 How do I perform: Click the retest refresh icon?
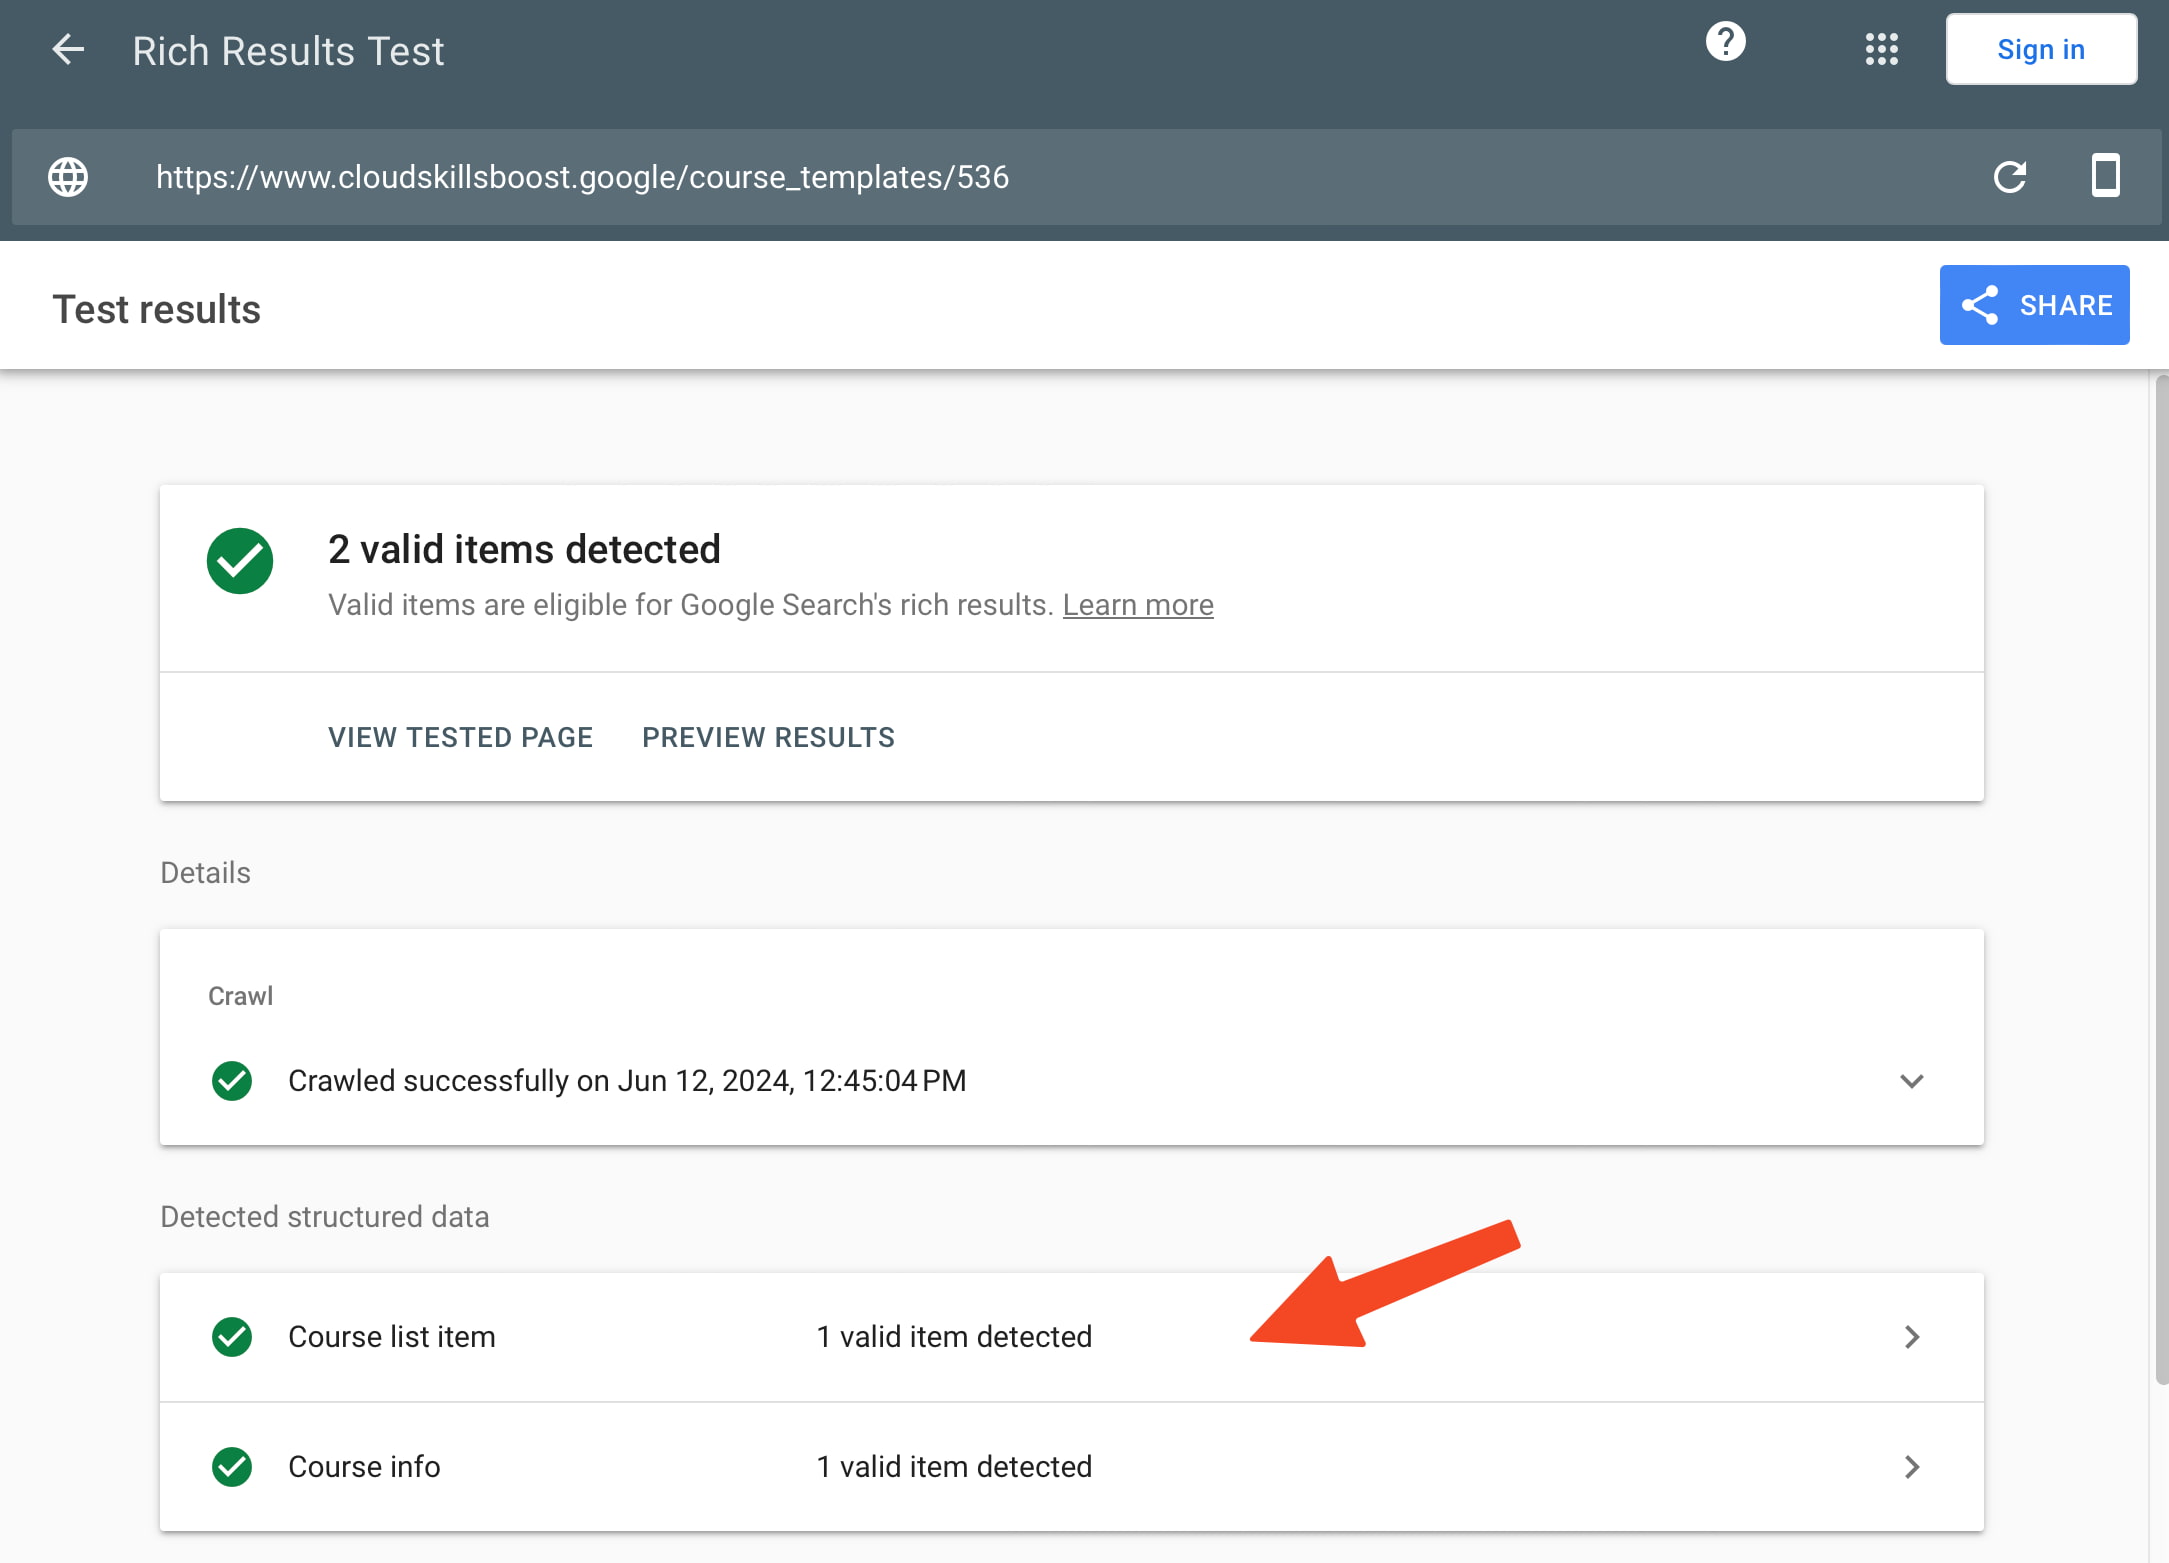(x=2011, y=177)
